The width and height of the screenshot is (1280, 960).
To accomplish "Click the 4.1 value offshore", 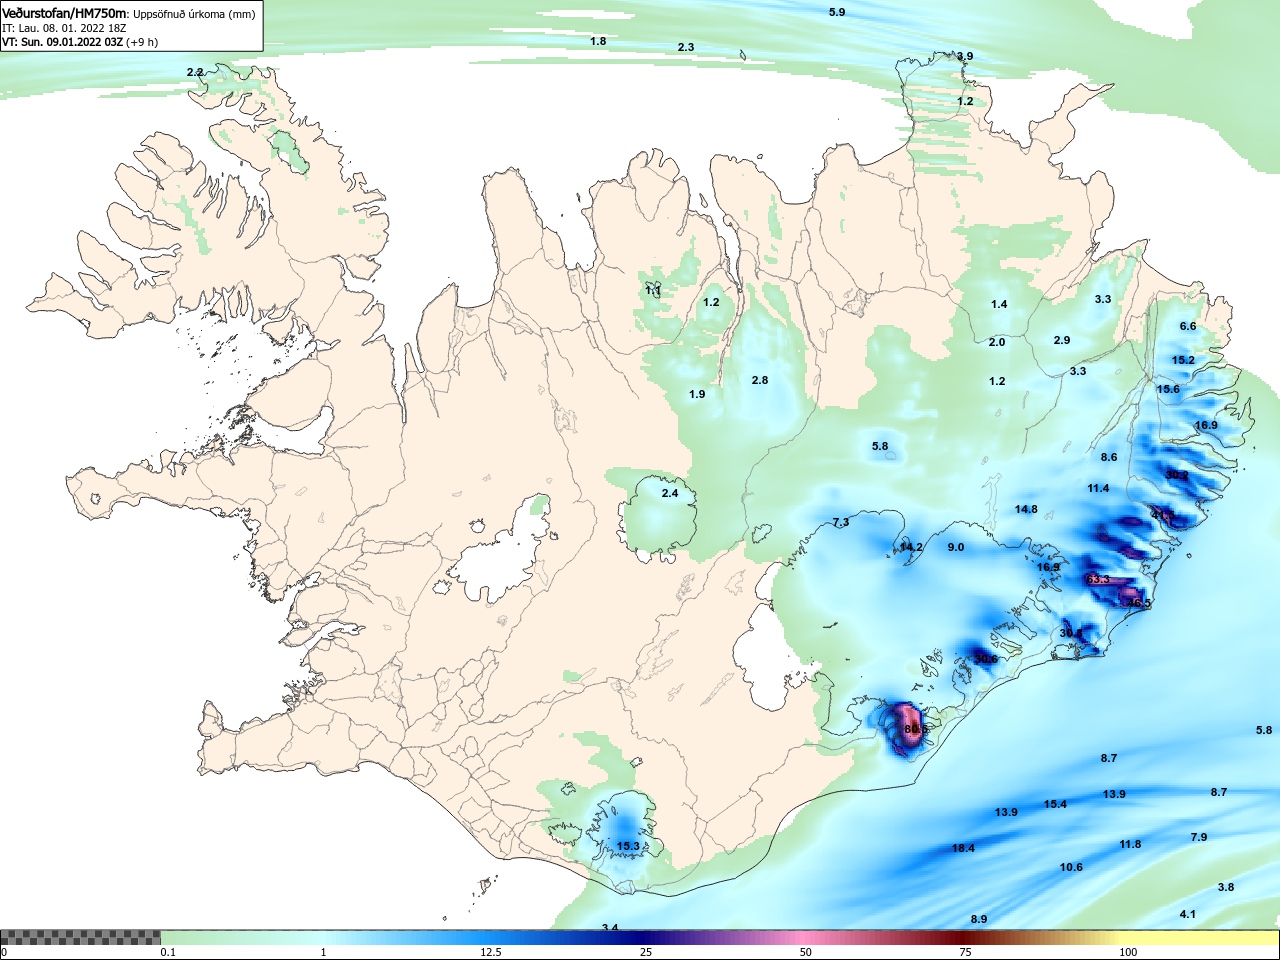I will coord(1188,914).
